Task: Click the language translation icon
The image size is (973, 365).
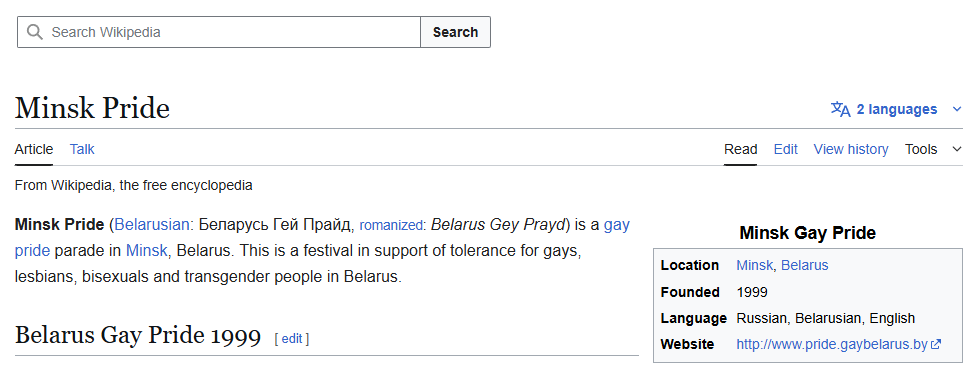Action: pos(840,109)
